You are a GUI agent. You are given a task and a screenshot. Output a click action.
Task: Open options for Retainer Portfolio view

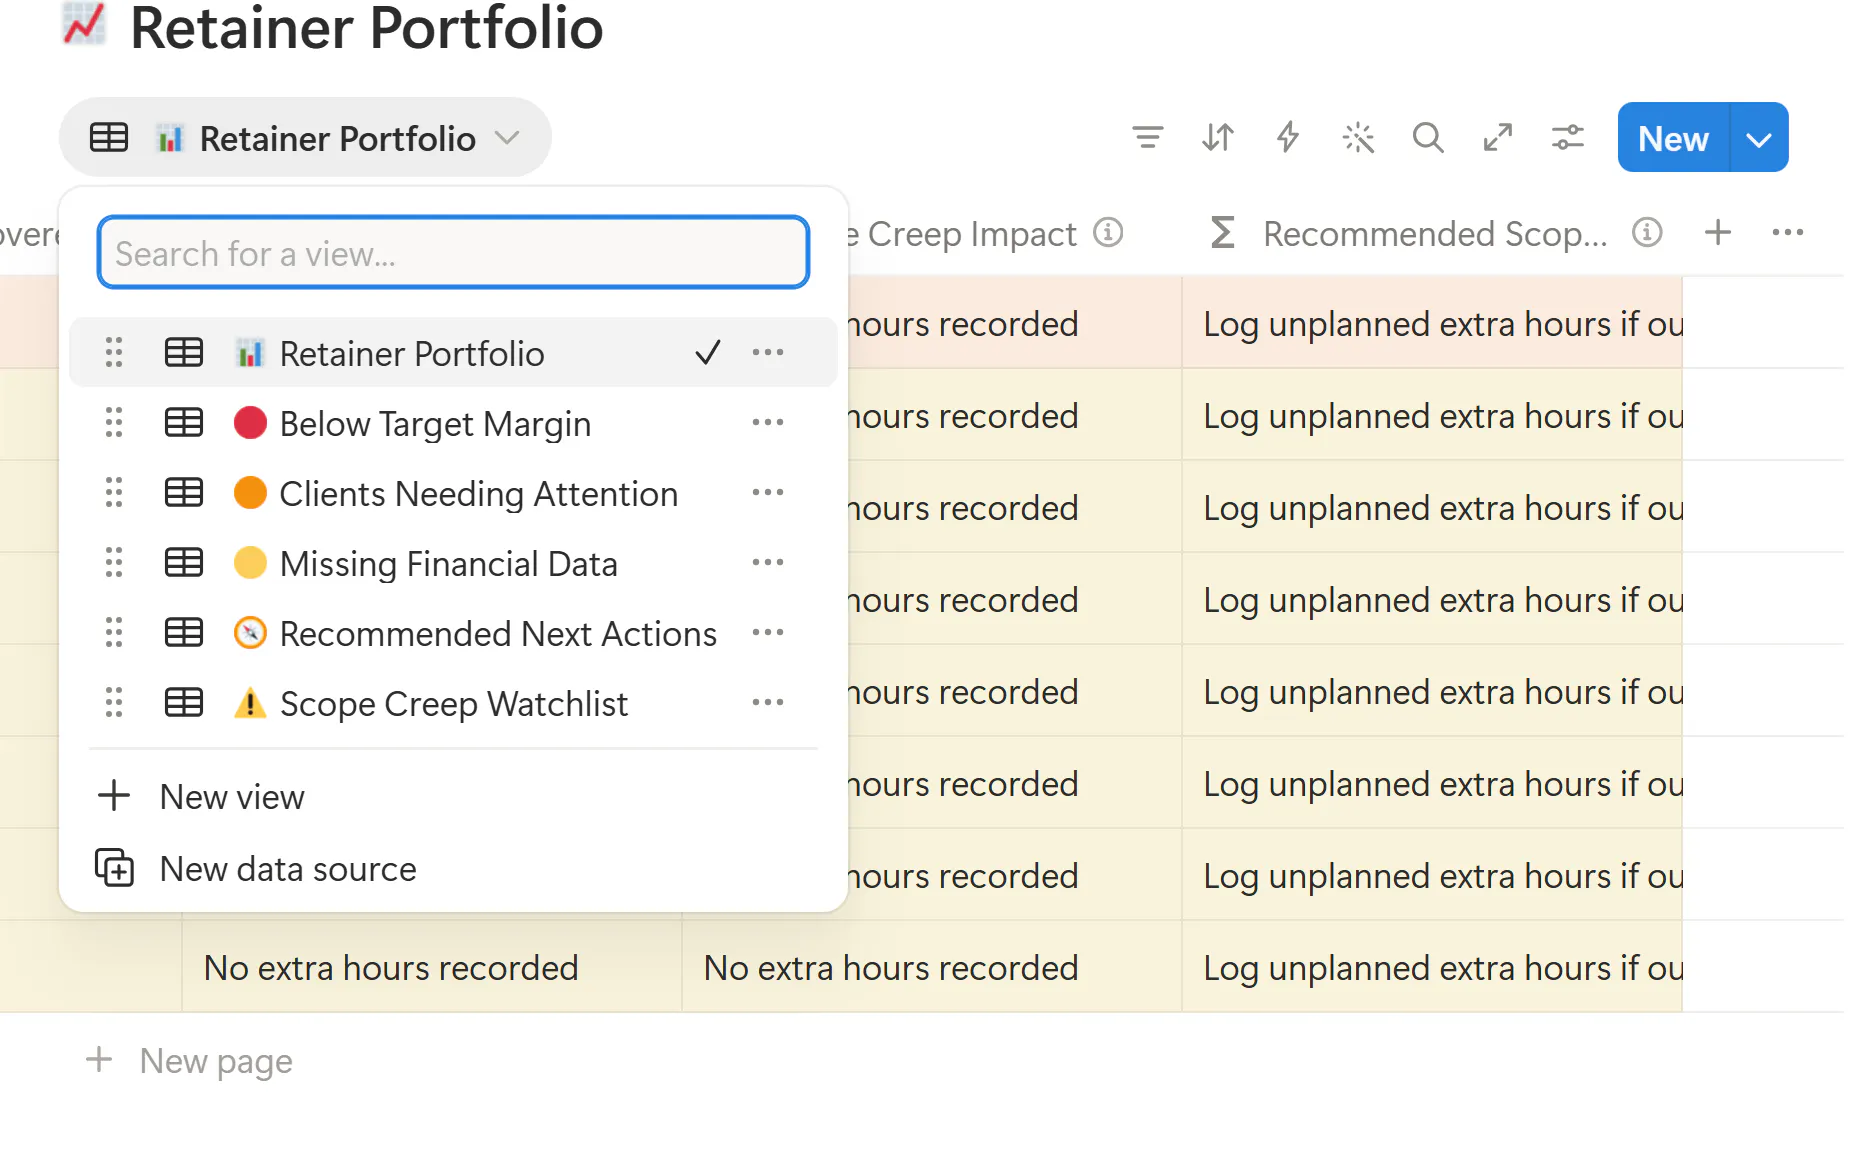(768, 352)
